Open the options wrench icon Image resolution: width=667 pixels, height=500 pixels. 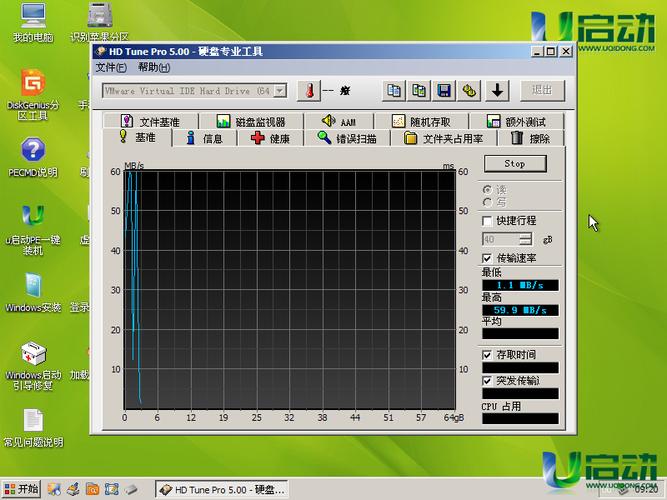tap(469, 90)
